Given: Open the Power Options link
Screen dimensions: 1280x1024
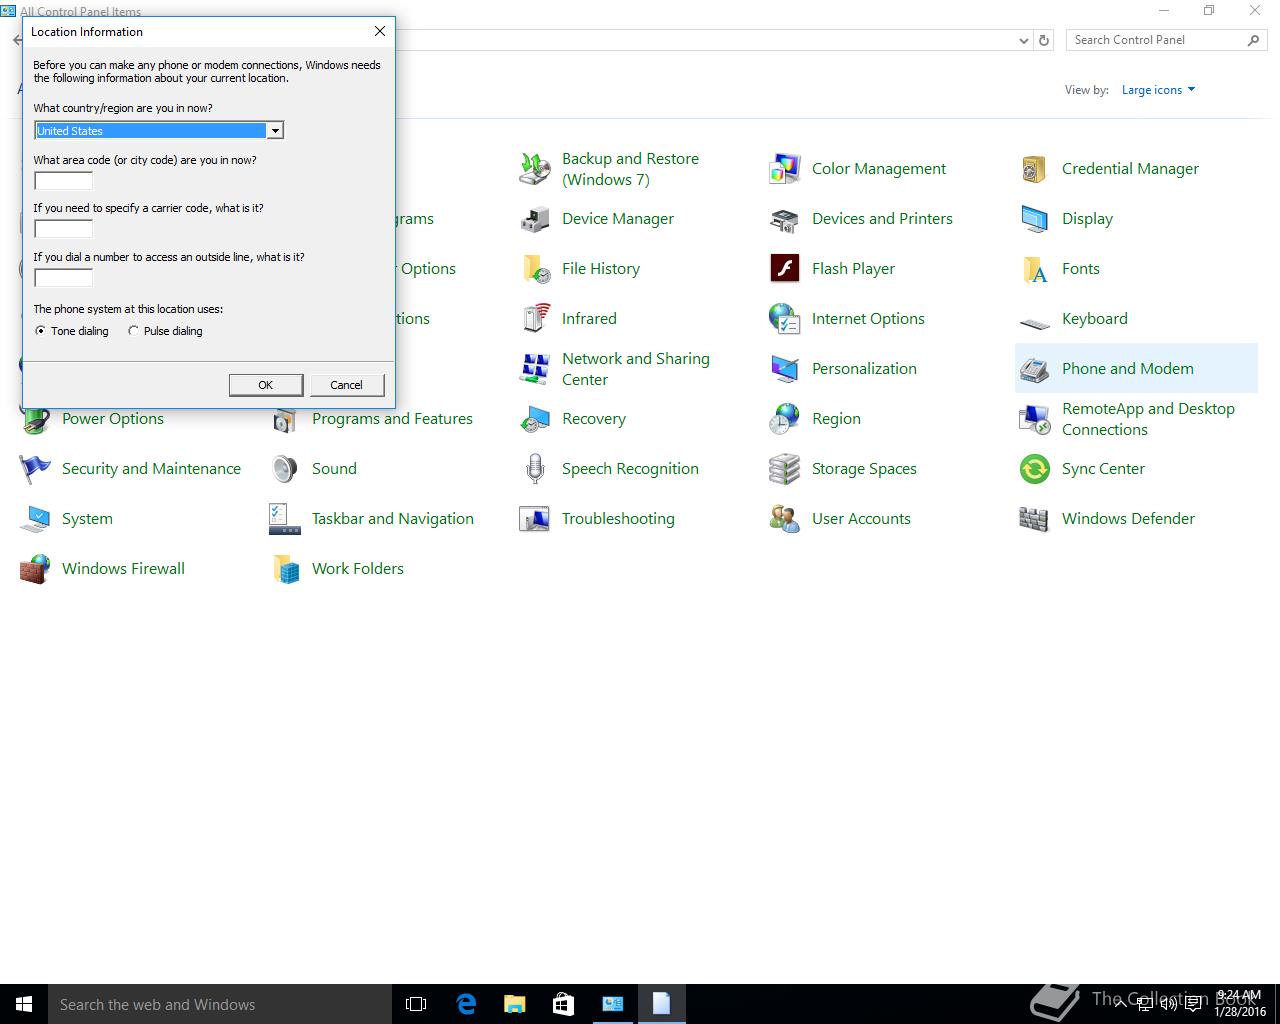Looking at the screenshot, I should pyautogui.click(x=113, y=419).
